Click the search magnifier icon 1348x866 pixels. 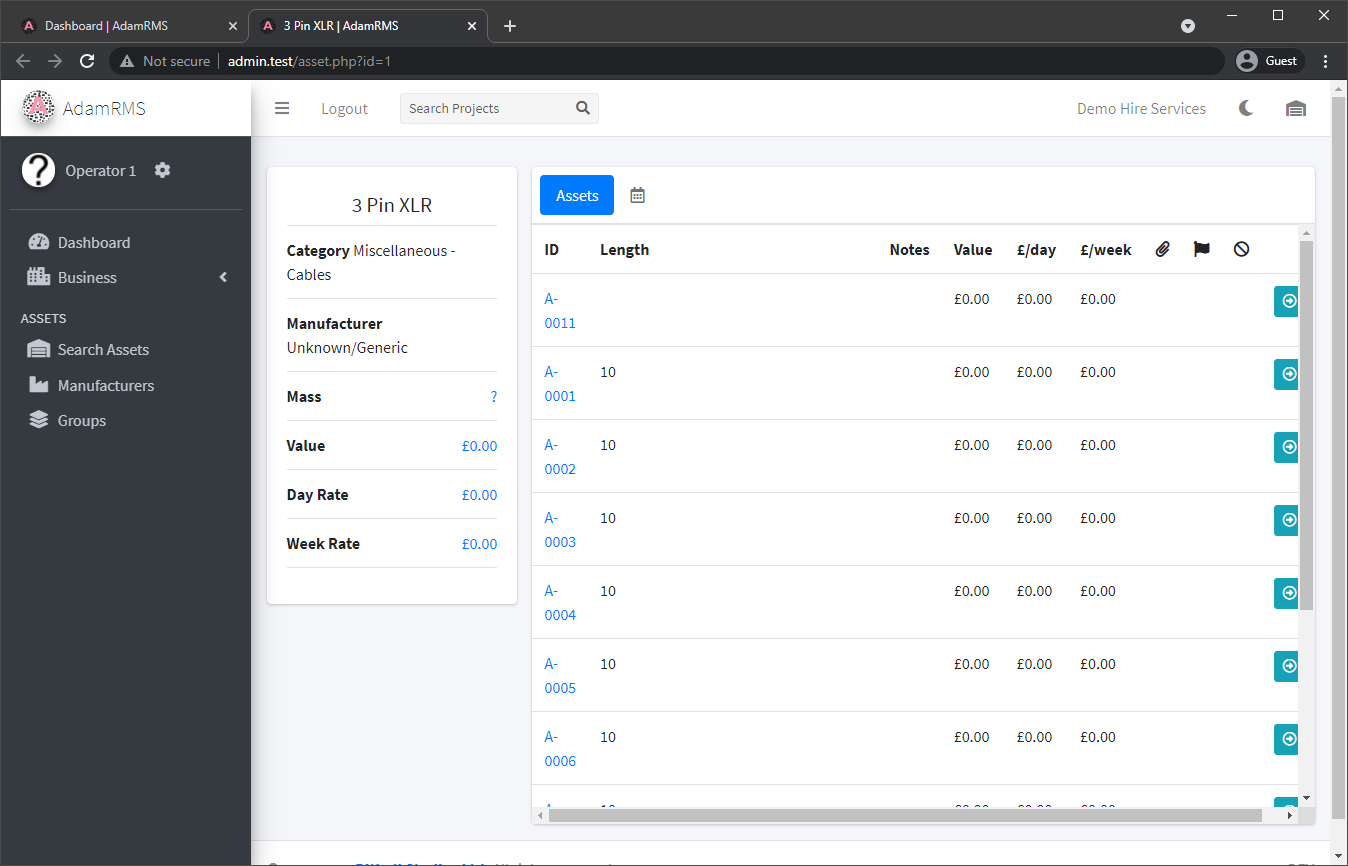pyautogui.click(x=583, y=108)
